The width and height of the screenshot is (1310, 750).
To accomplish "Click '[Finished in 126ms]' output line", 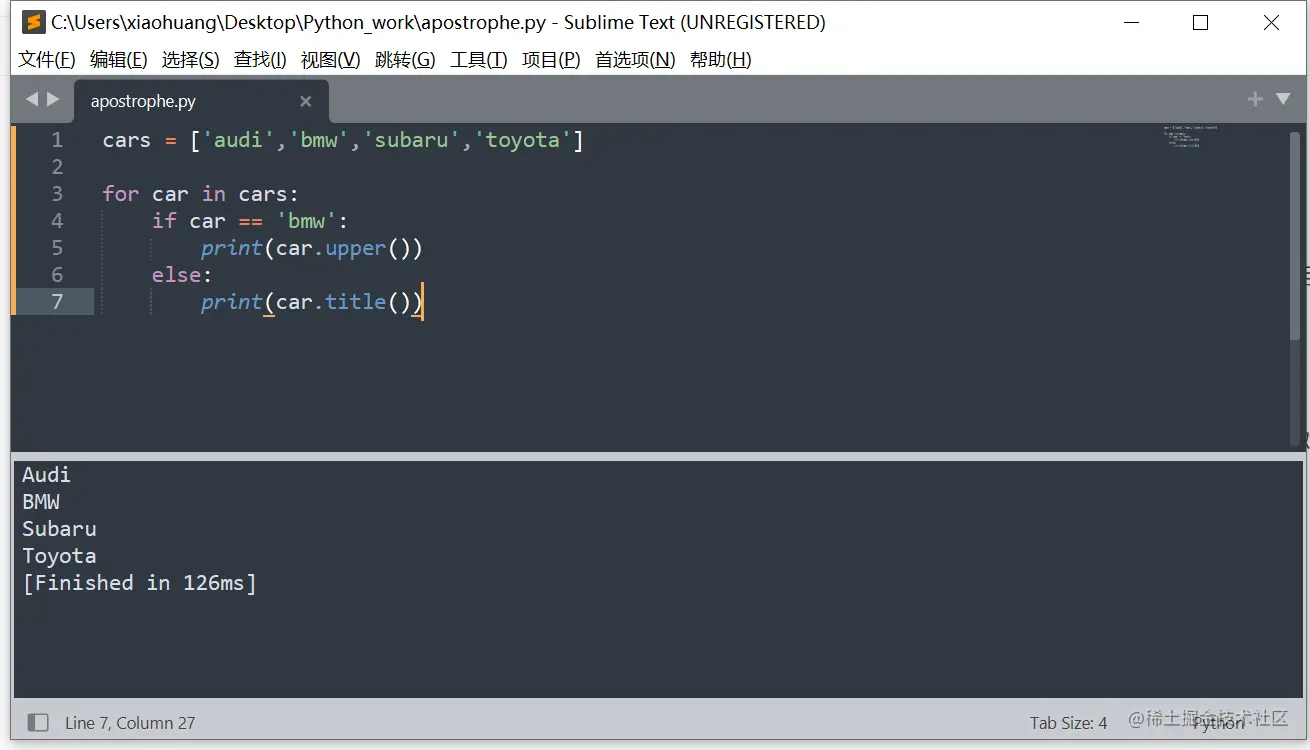I will tap(139, 583).
